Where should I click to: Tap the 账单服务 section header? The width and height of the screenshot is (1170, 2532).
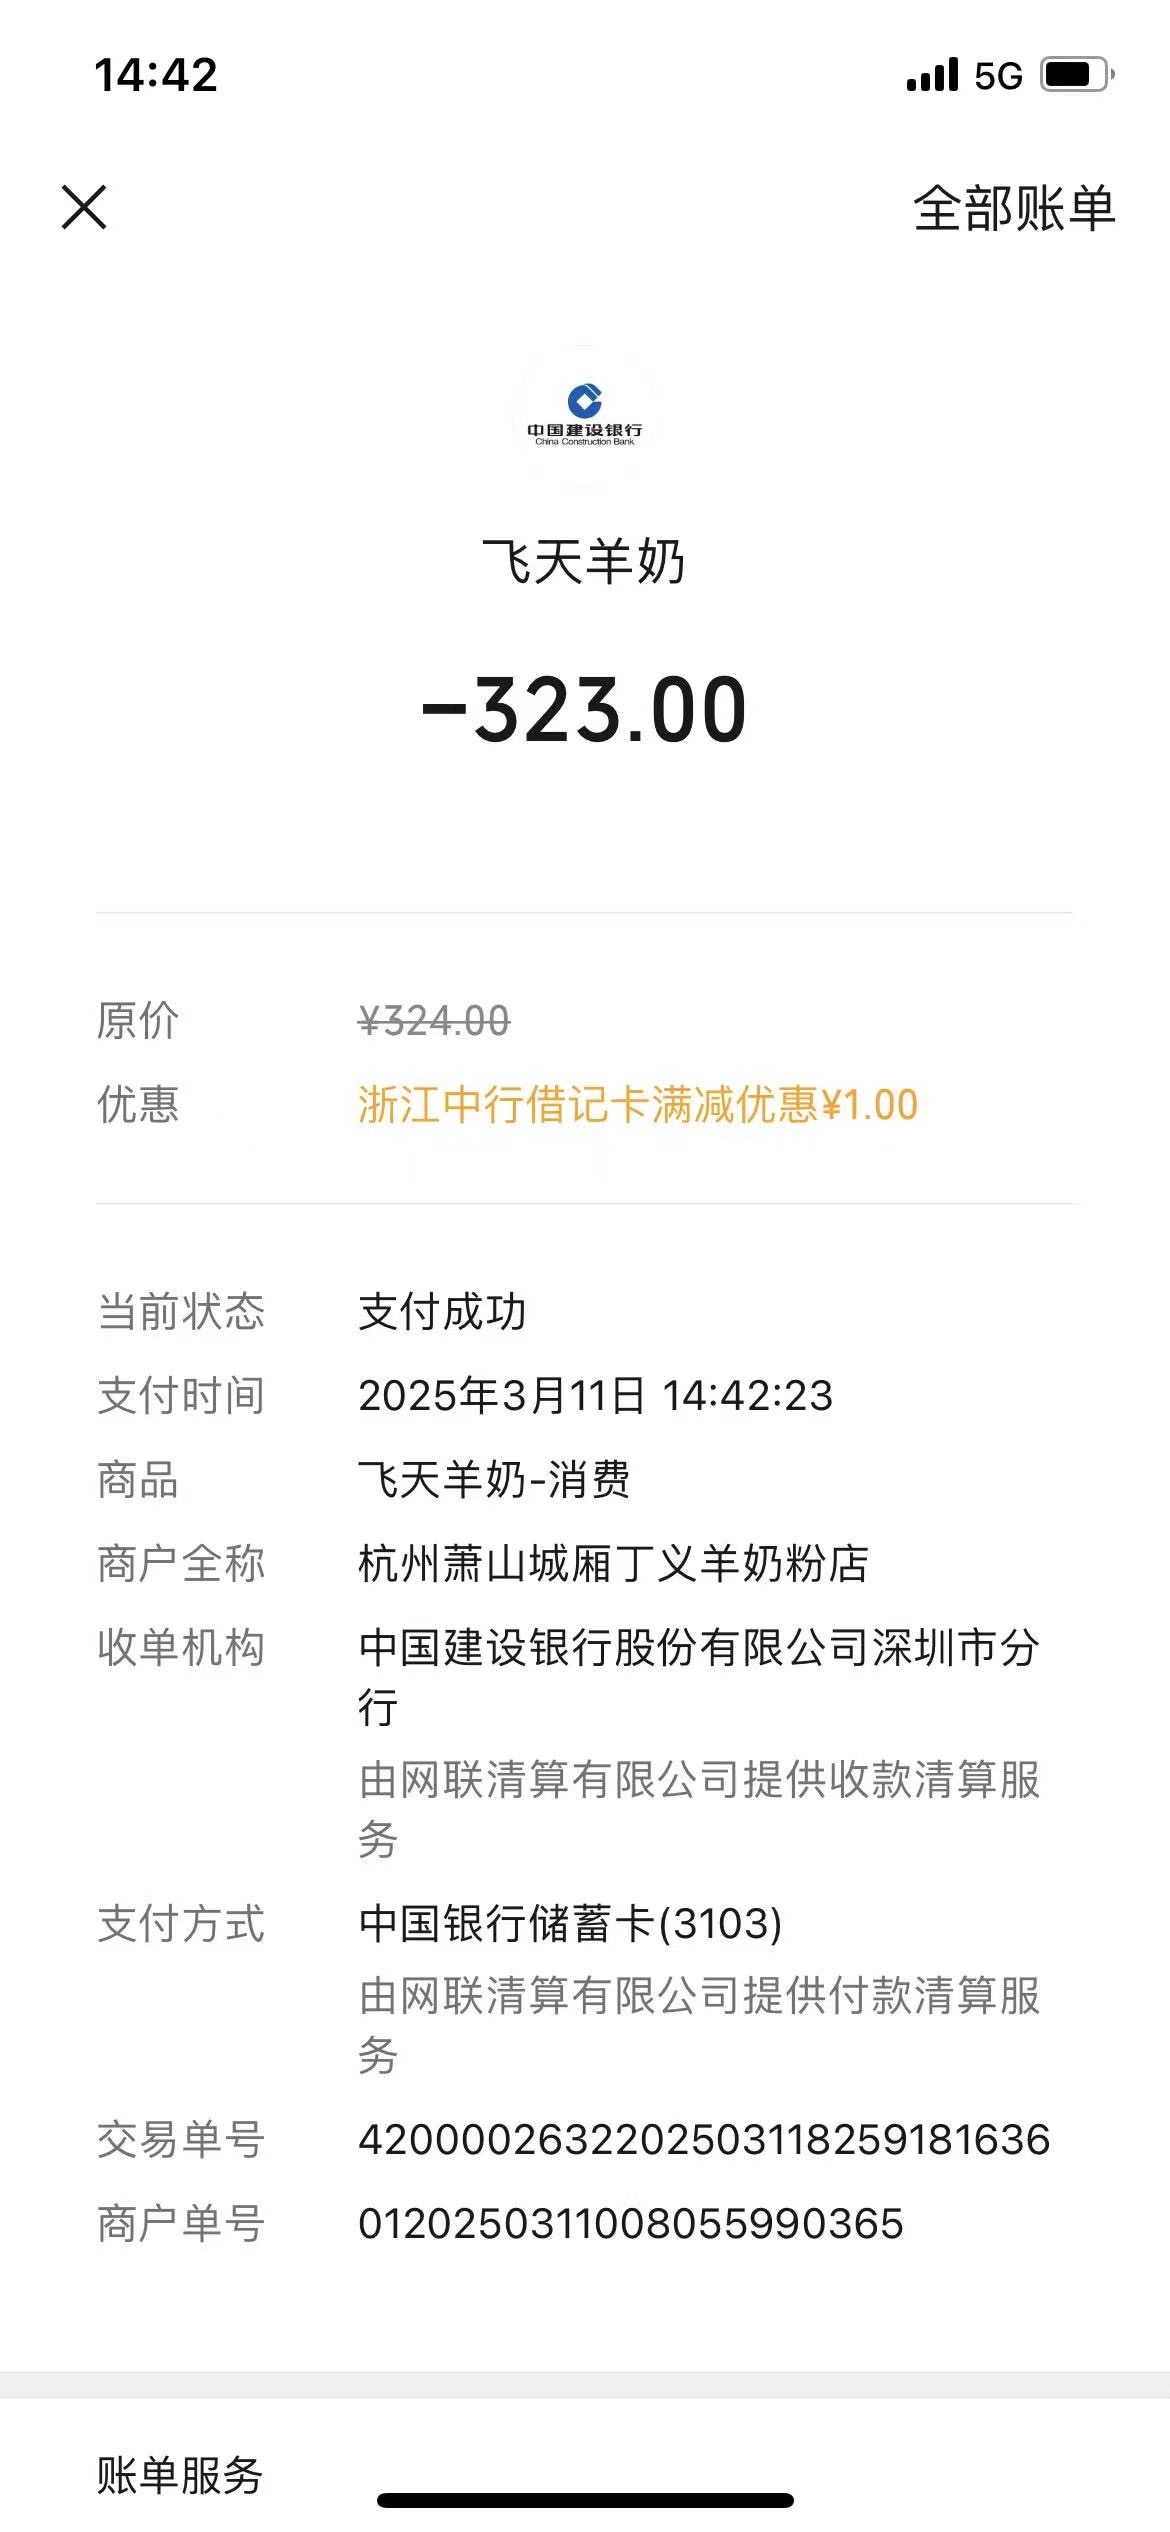click(180, 2476)
